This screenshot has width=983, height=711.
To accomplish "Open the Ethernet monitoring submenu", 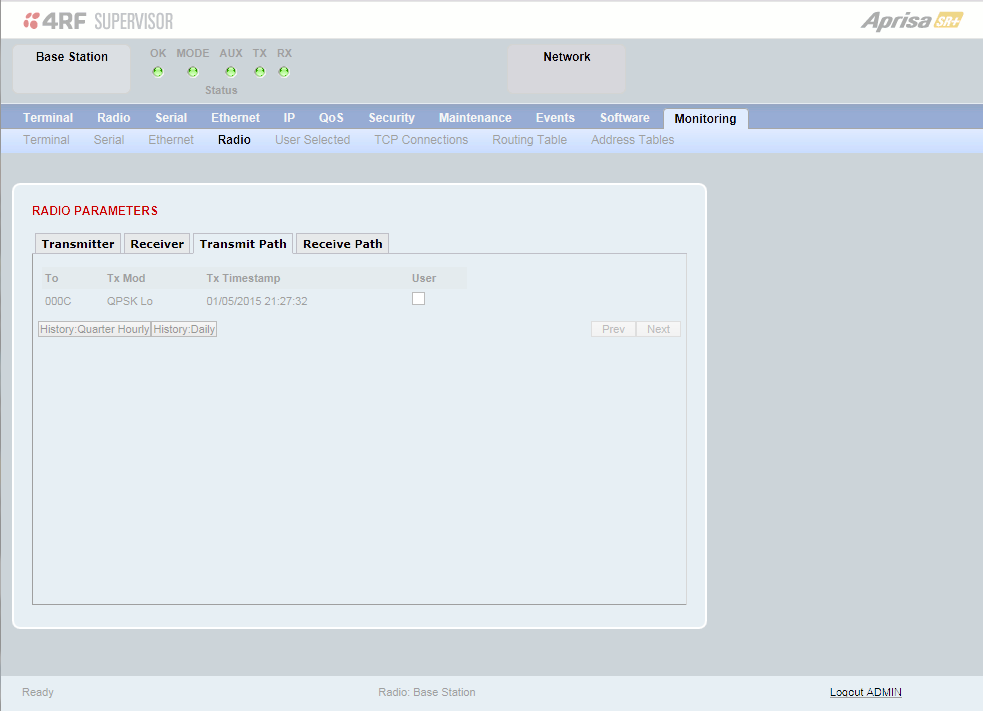I will tap(171, 140).
